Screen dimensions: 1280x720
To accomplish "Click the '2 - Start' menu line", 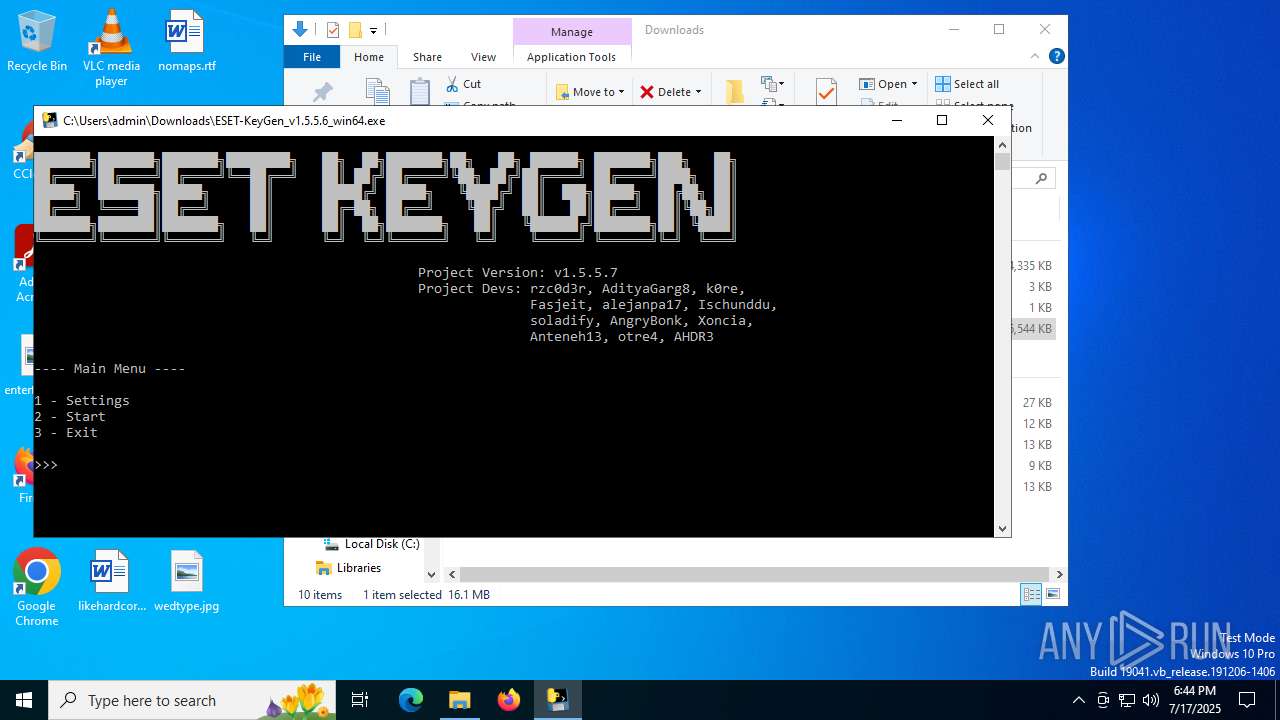I will (x=70, y=416).
